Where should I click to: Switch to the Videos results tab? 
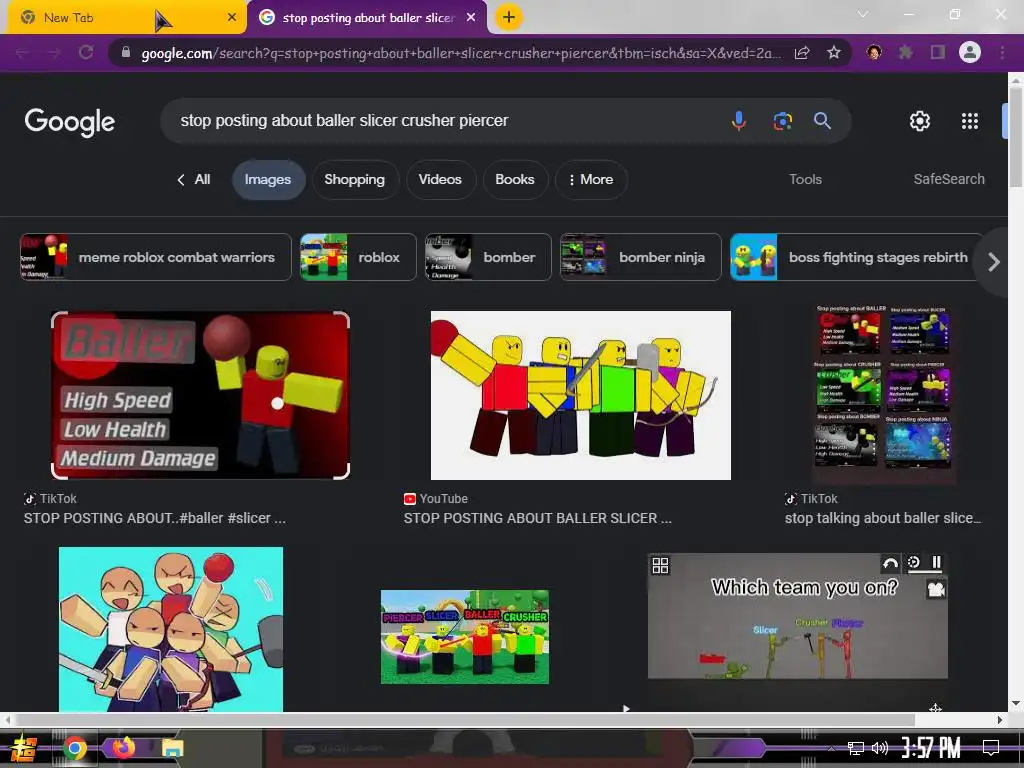pyautogui.click(x=440, y=180)
